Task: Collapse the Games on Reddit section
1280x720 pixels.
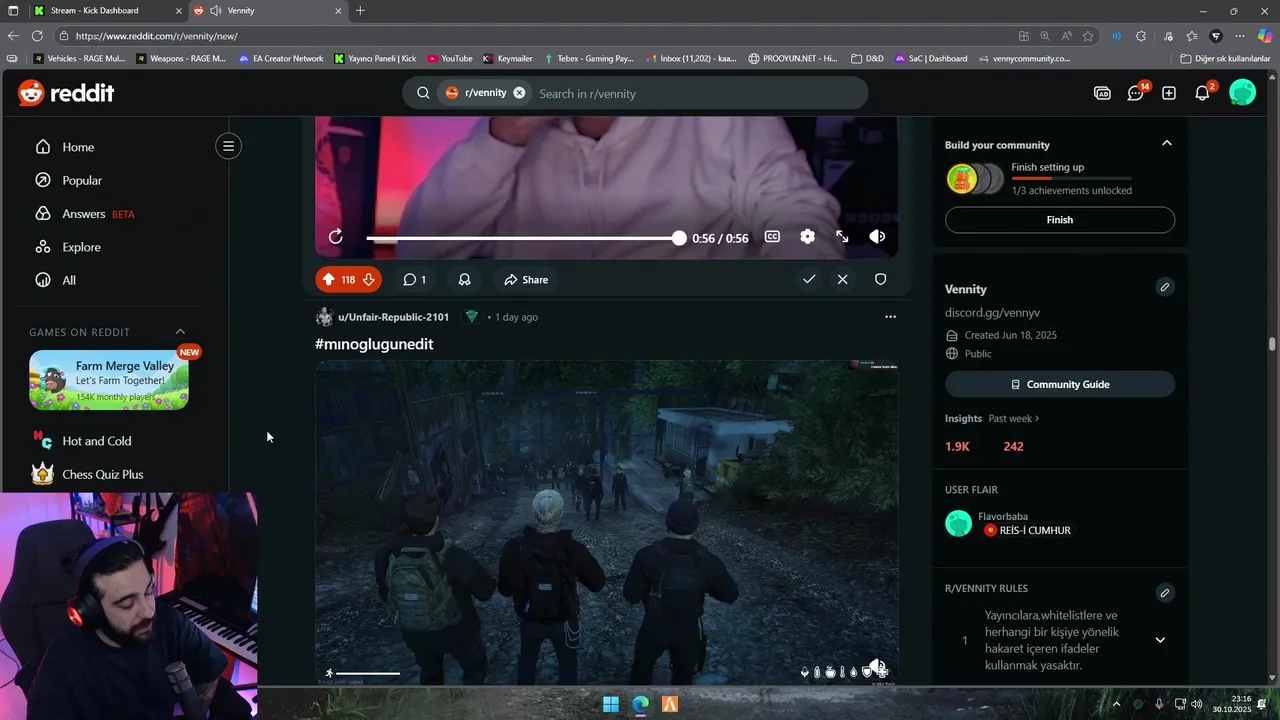Action: [x=180, y=332]
